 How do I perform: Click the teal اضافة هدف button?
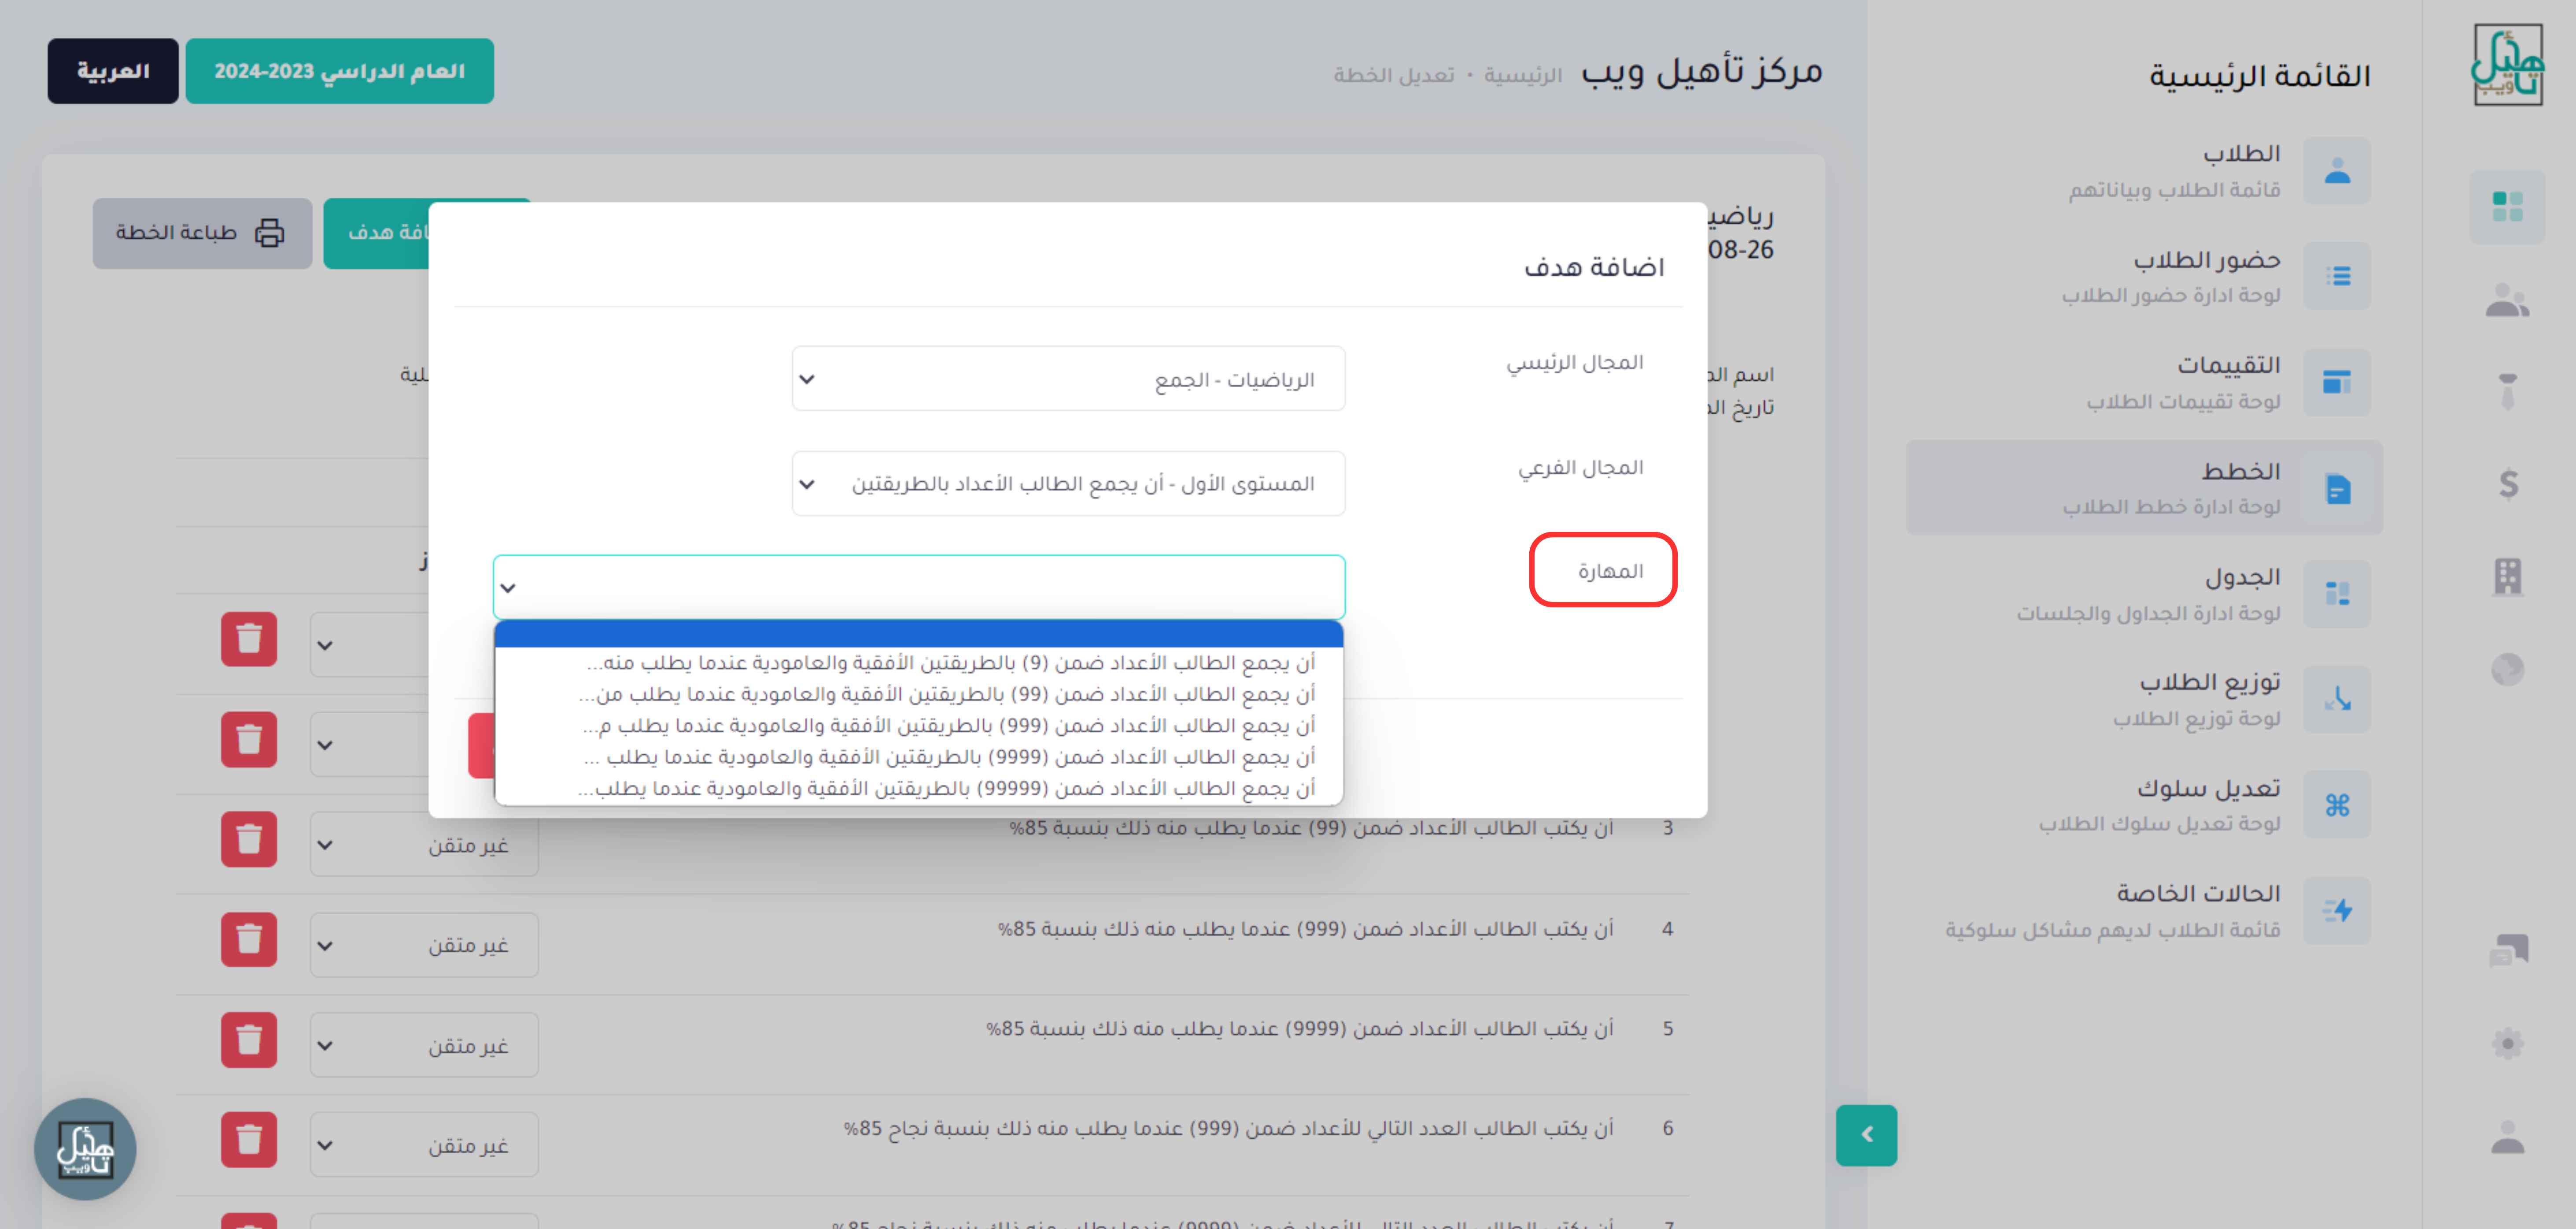(x=378, y=233)
